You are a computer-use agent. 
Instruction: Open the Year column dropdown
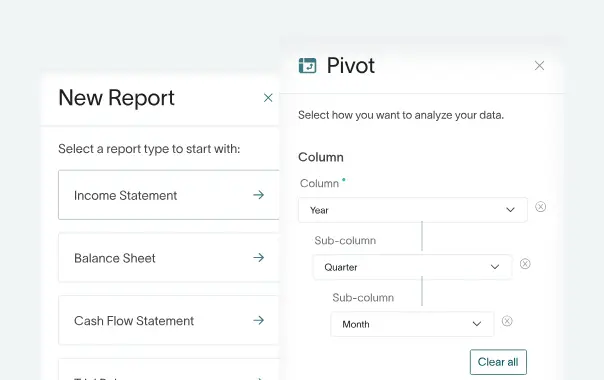(x=413, y=210)
